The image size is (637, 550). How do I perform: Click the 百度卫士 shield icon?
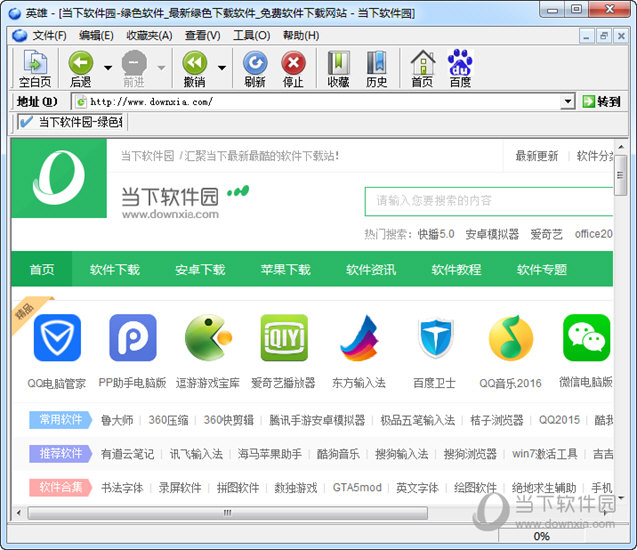[x=435, y=338]
